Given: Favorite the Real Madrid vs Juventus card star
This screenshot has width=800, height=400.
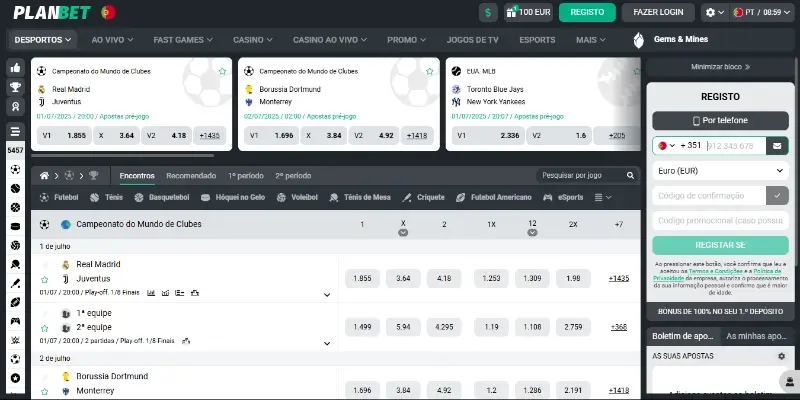Looking at the screenshot, I should [x=222, y=72].
